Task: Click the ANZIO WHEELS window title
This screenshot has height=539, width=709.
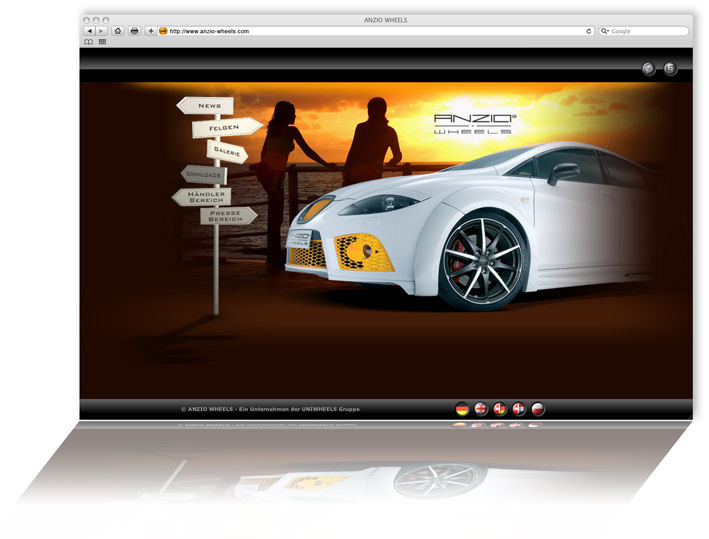Action: click(x=385, y=20)
